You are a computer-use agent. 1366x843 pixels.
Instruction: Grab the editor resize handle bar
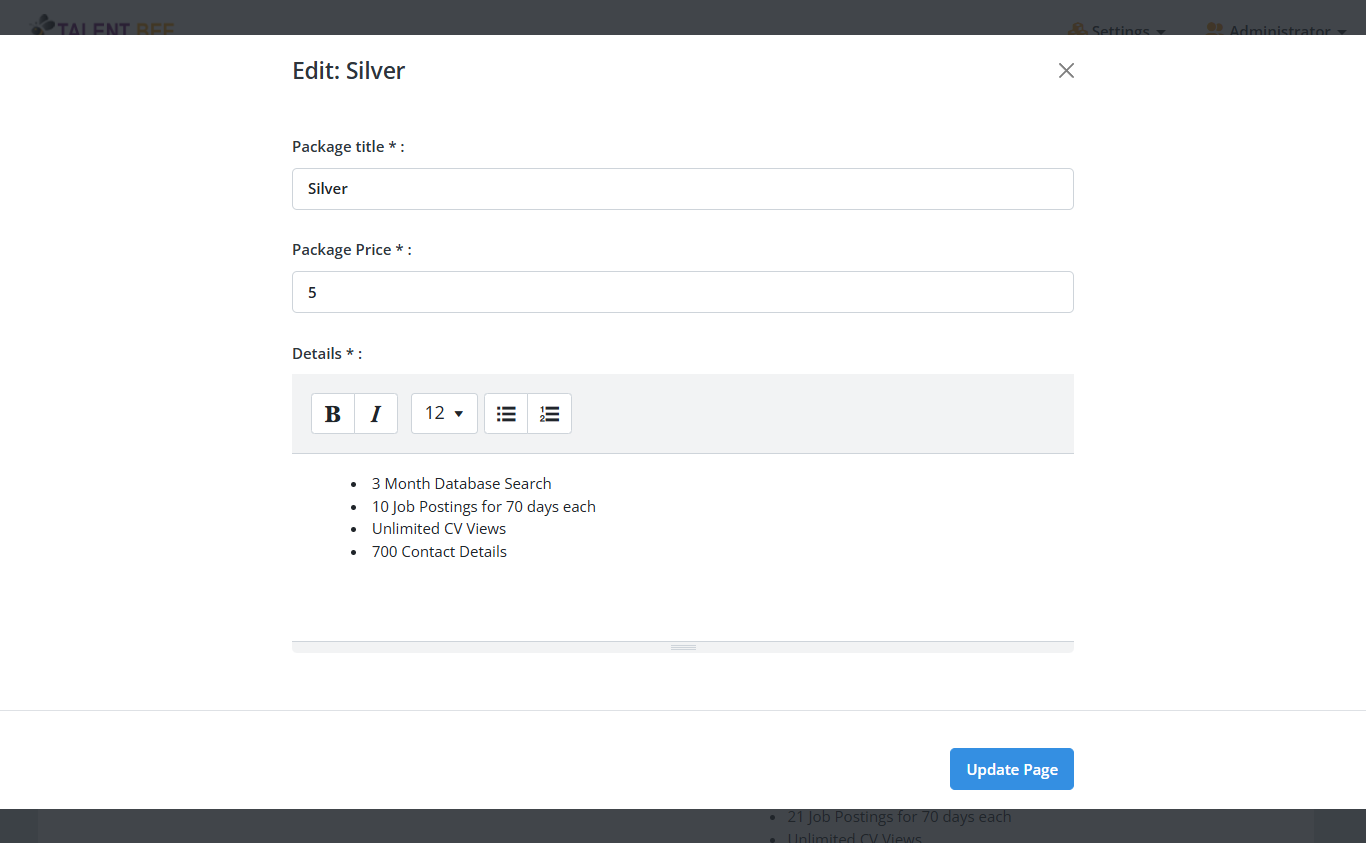[x=683, y=647]
